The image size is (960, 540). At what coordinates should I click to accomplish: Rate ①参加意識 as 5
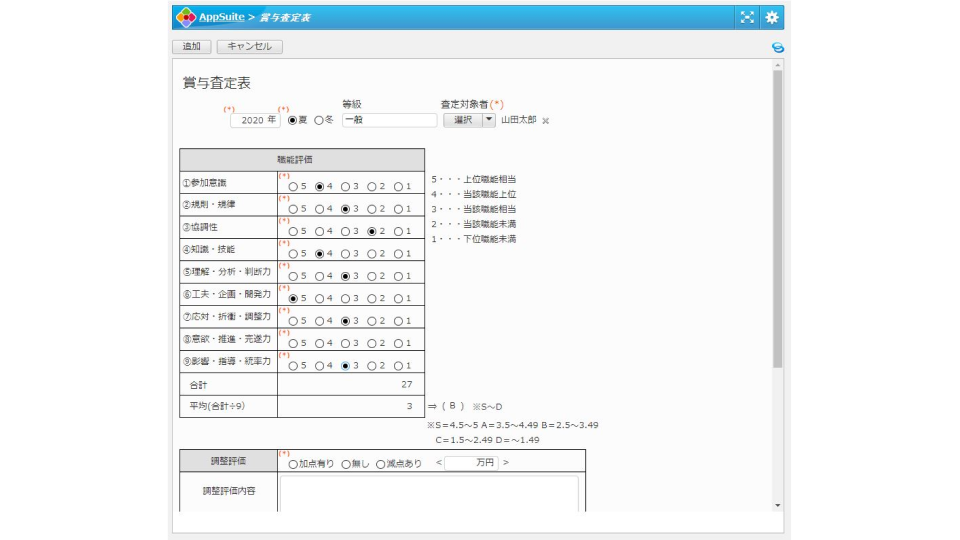click(293, 187)
